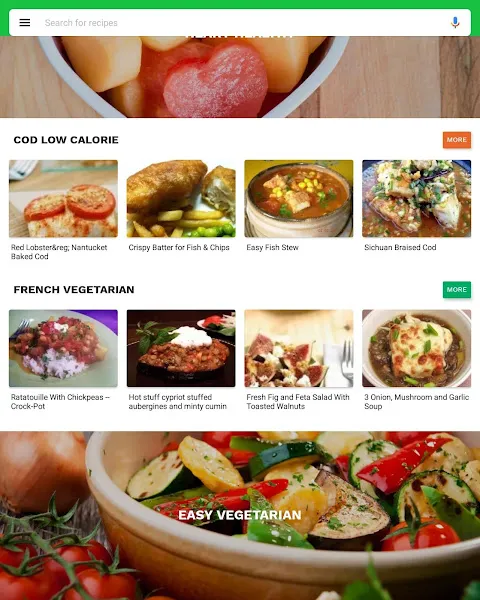Click orange MORE button for Cod Low Calorie
Image resolution: width=480 pixels, height=600 pixels.
[x=457, y=140]
